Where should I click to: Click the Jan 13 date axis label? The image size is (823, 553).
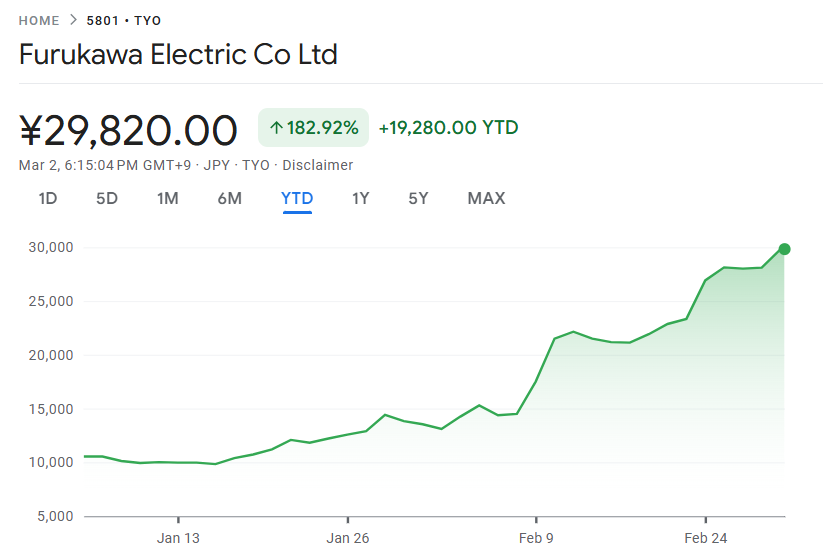(178, 538)
